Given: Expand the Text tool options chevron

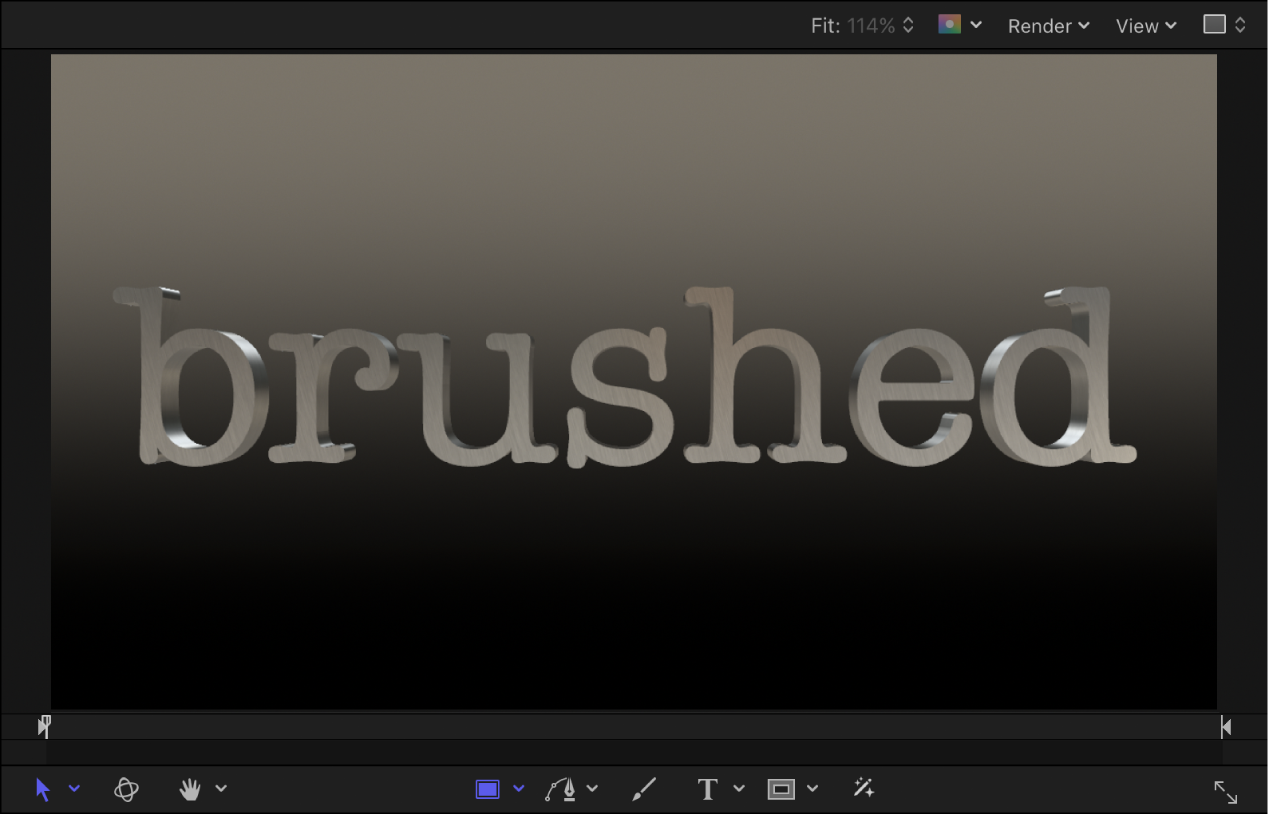Looking at the screenshot, I should coord(738,789).
